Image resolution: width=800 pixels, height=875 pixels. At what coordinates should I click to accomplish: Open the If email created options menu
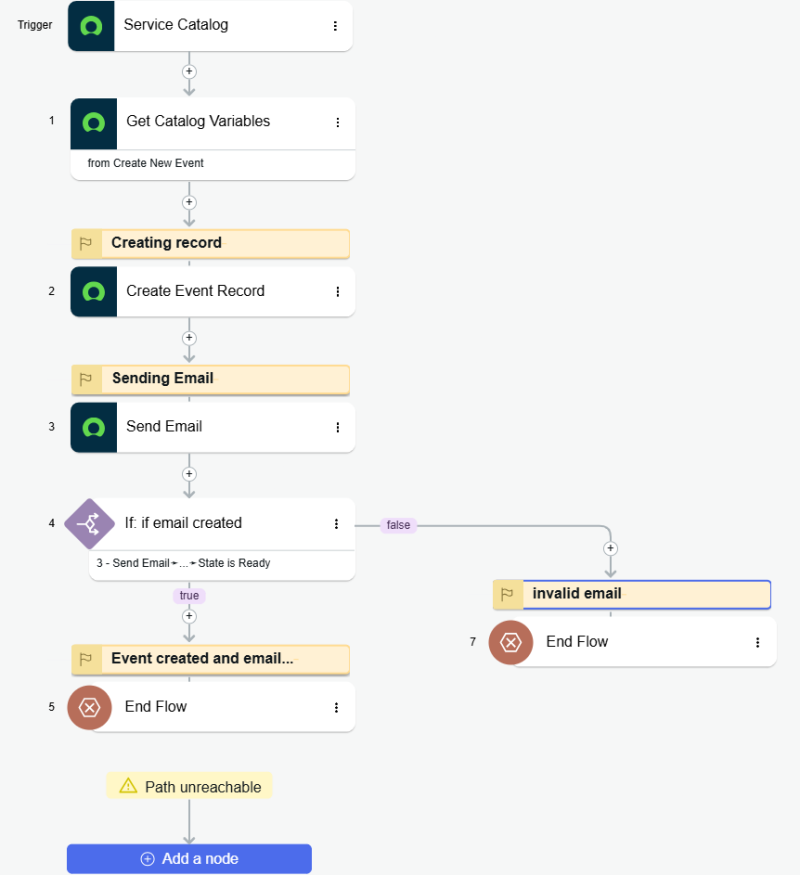(x=337, y=524)
